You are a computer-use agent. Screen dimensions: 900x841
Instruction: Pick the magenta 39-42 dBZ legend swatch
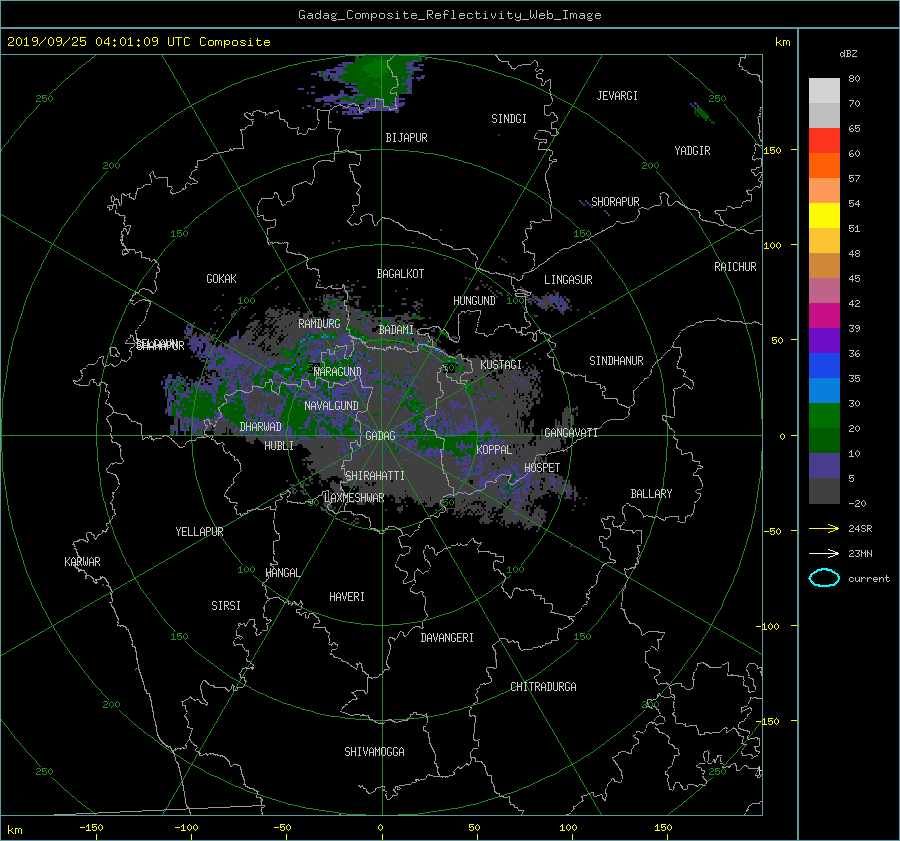[x=824, y=315]
